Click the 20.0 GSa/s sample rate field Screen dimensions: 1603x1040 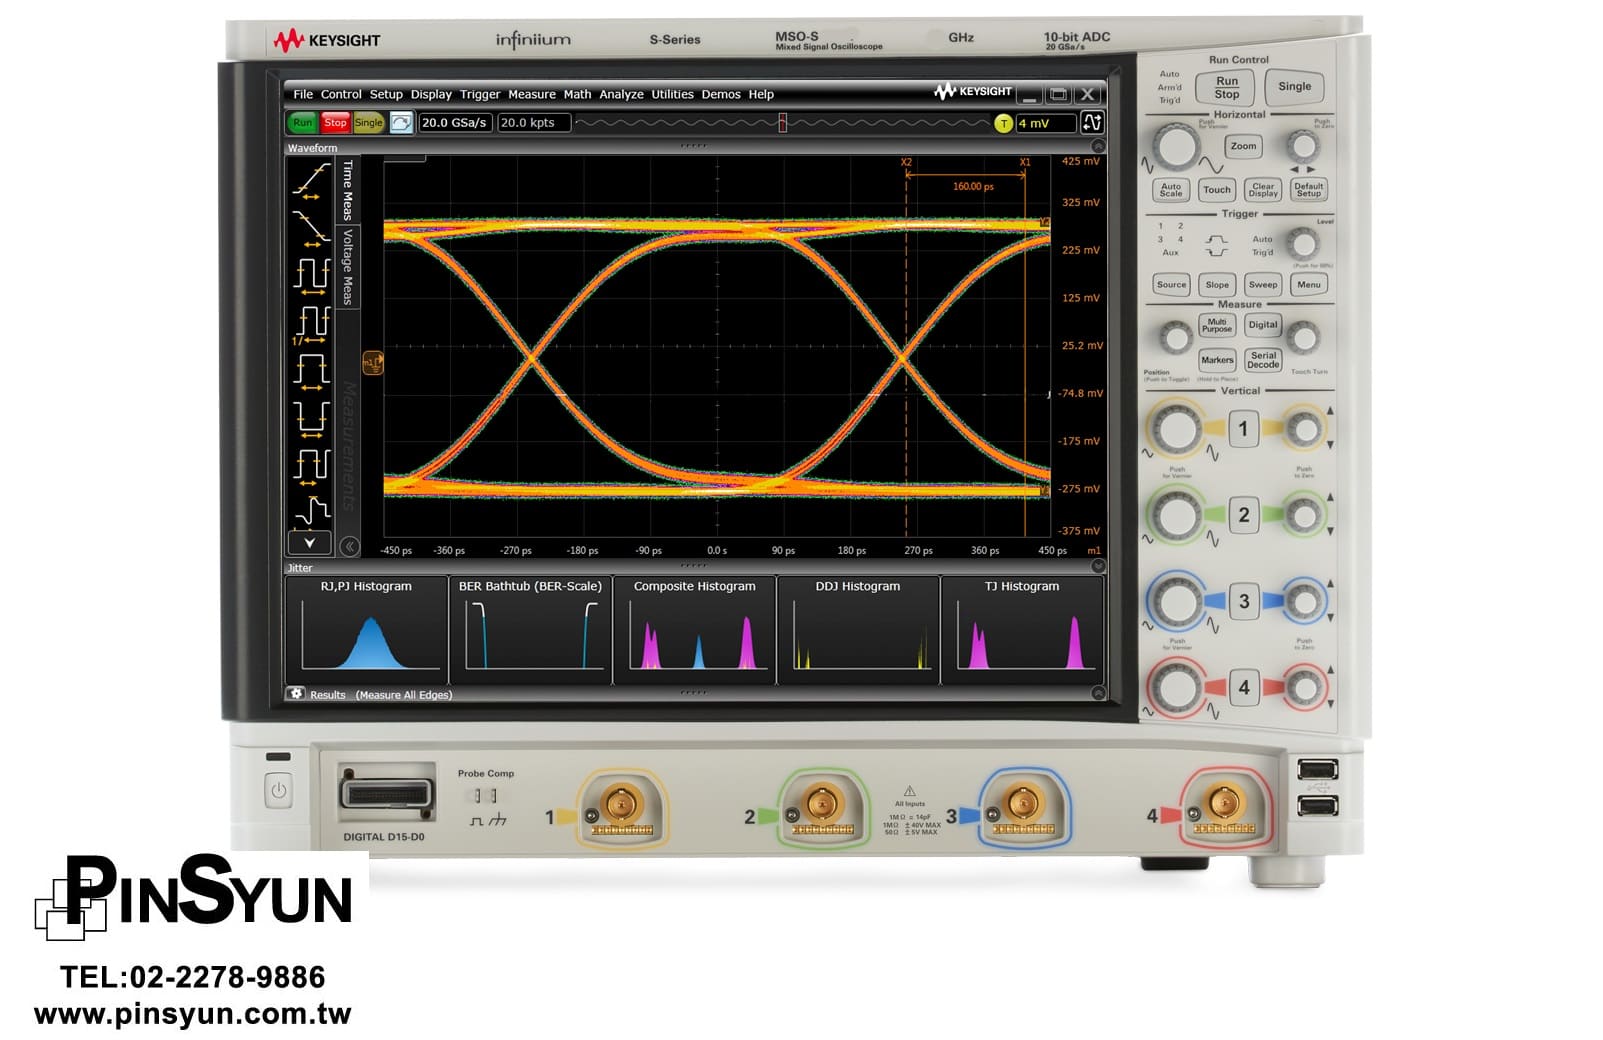click(x=454, y=123)
